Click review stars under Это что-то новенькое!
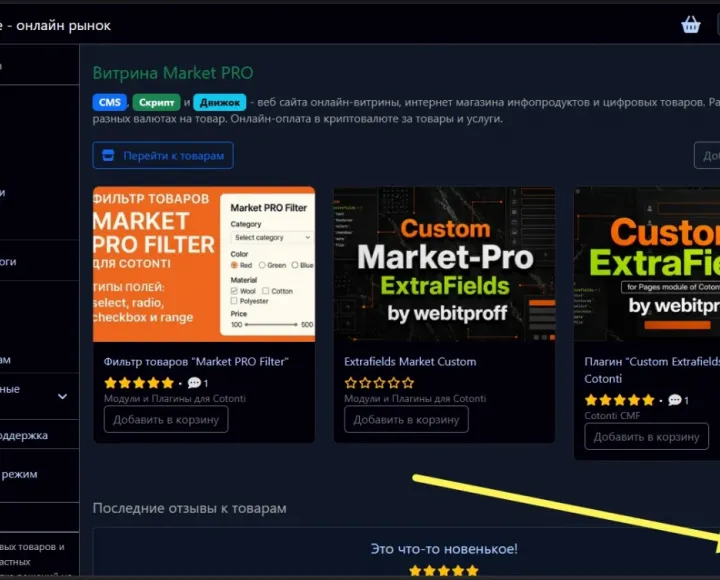Image resolution: width=720 pixels, height=580 pixels. (x=444, y=571)
